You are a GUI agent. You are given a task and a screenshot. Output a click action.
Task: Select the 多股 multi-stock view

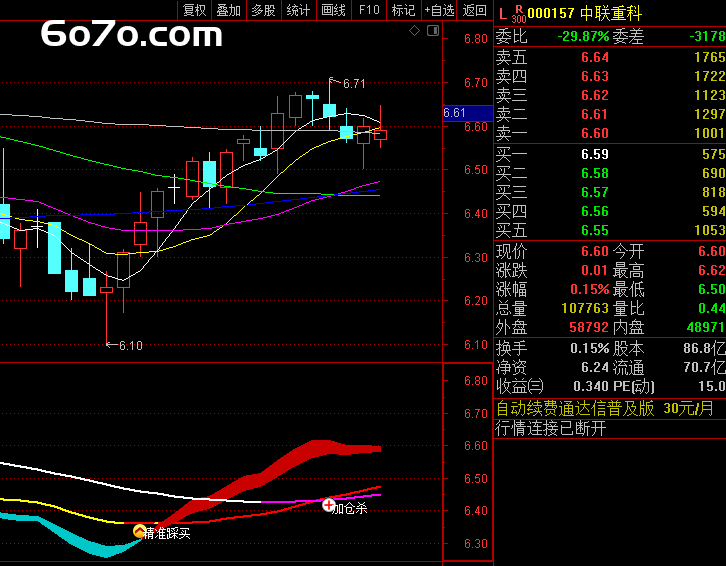click(263, 10)
